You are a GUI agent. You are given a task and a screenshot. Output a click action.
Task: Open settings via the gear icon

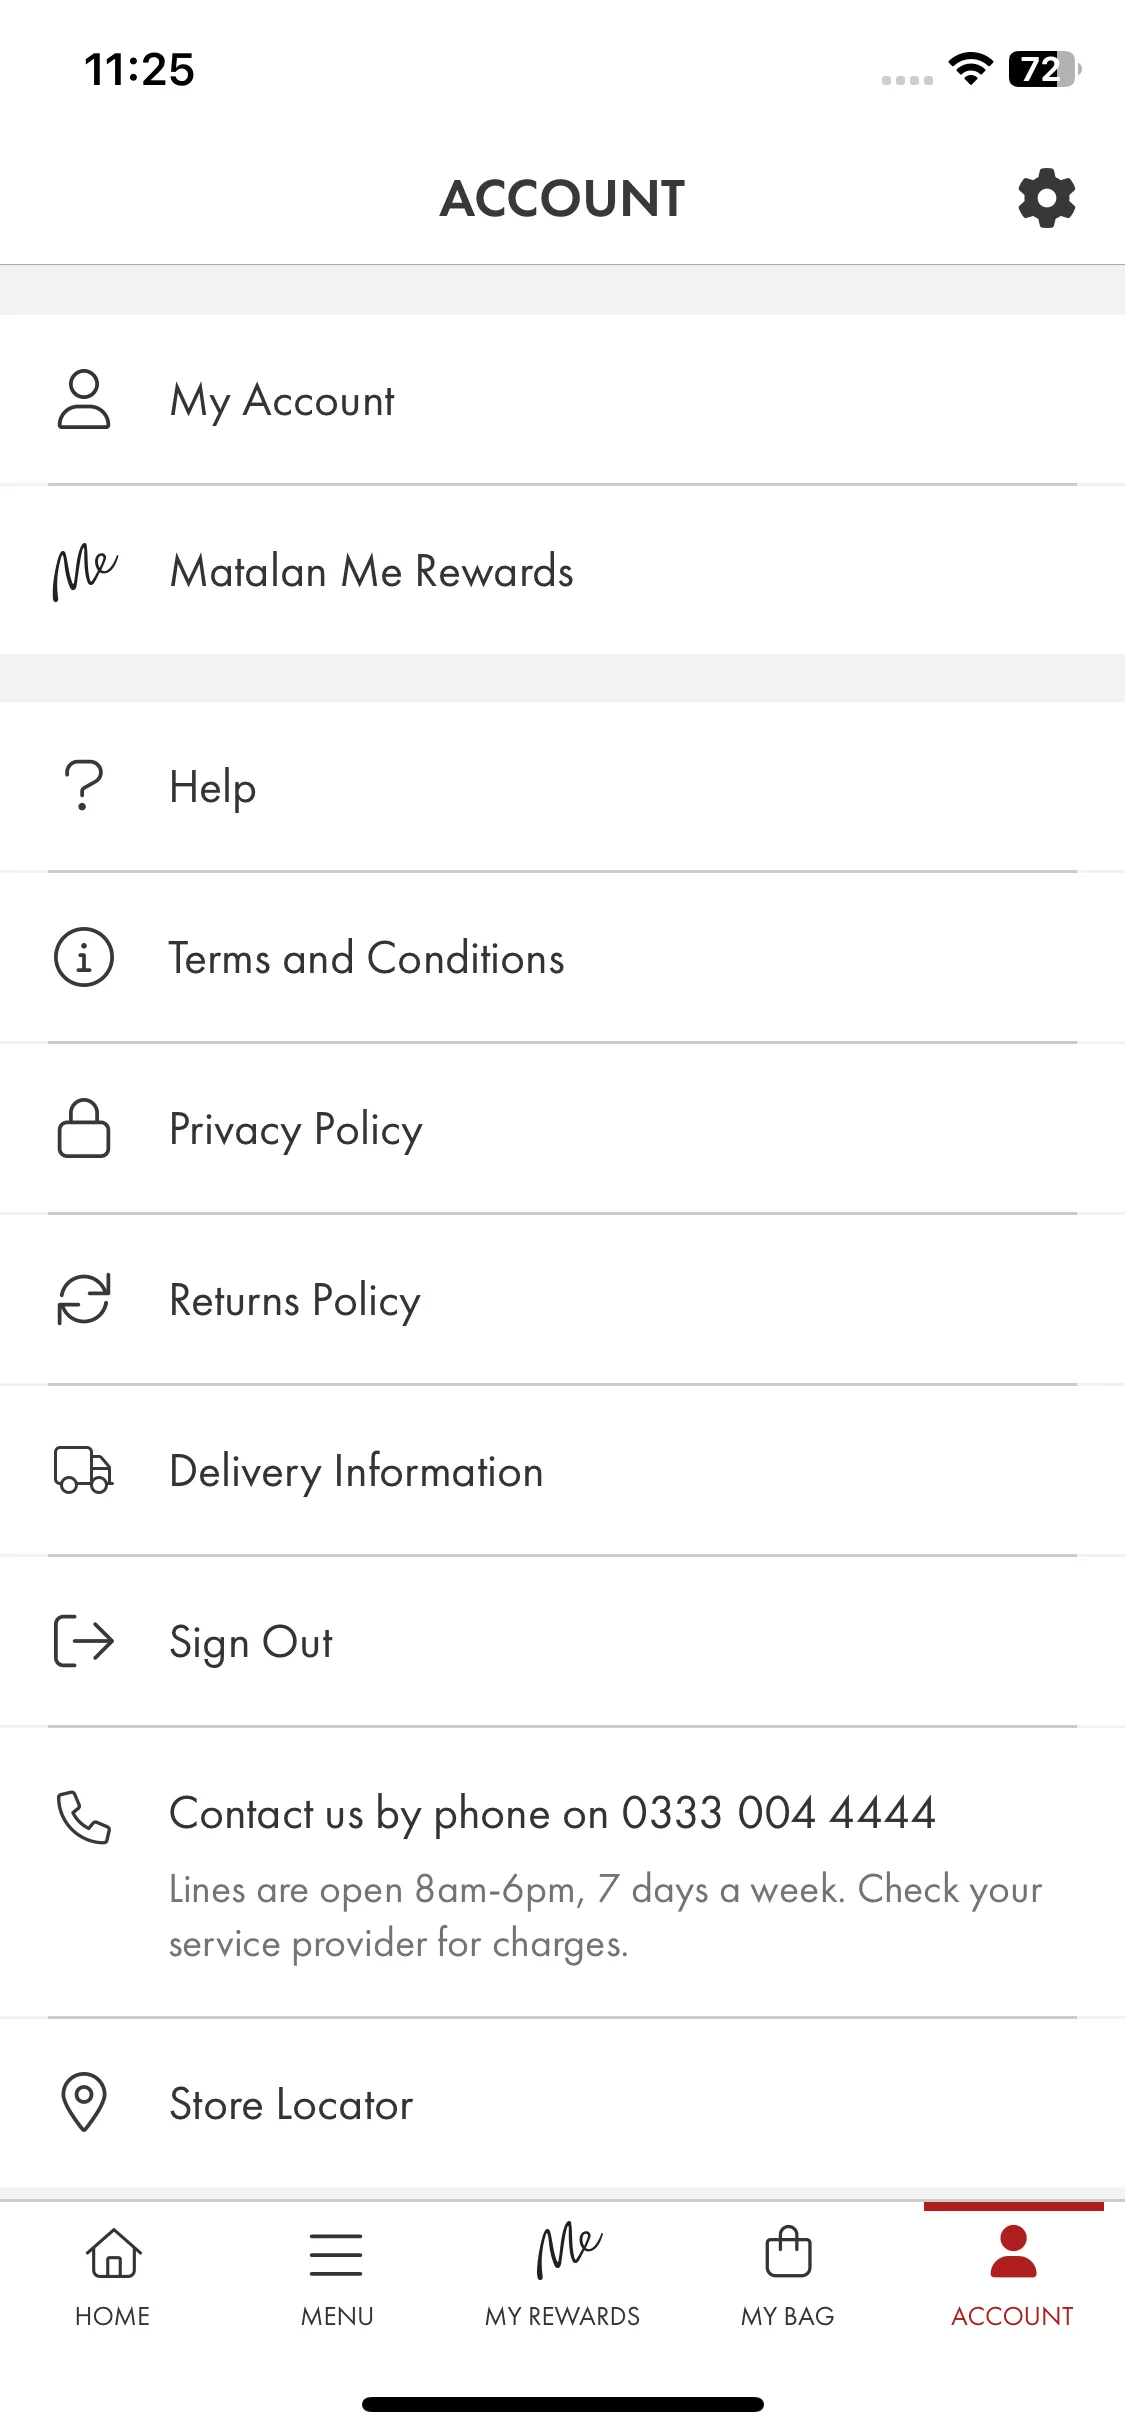coord(1046,198)
